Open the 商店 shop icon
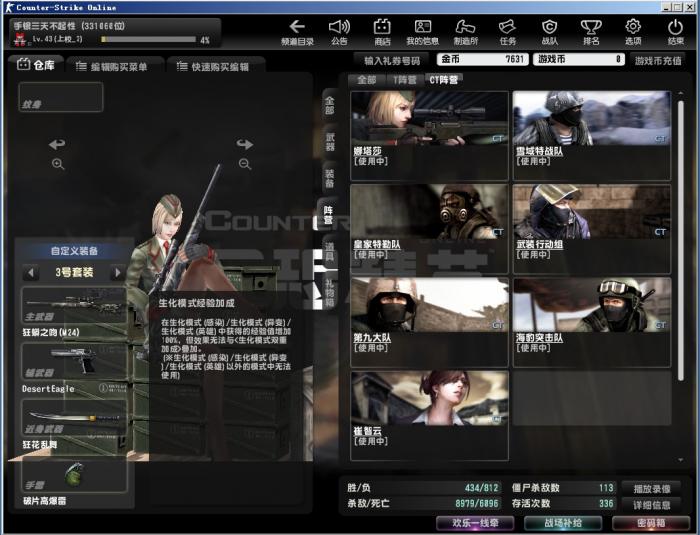 (x=382, y=32)
